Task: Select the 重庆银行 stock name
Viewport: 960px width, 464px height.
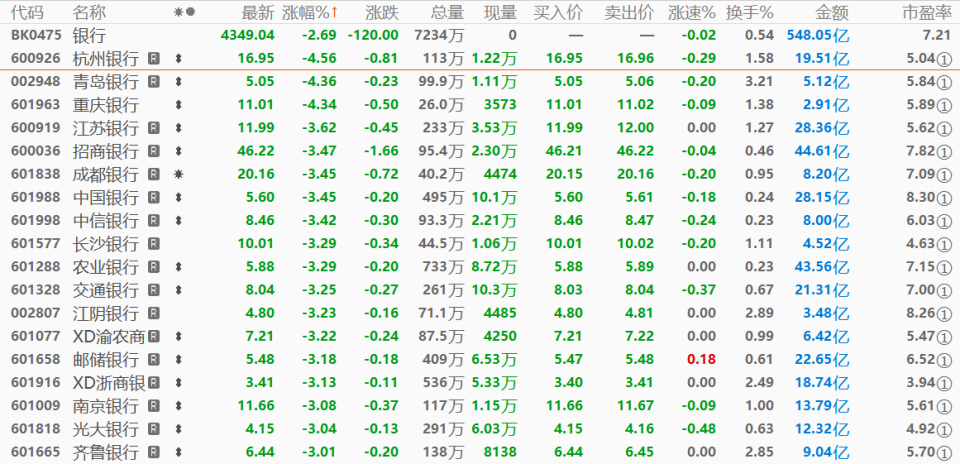Action: [105, 105]
